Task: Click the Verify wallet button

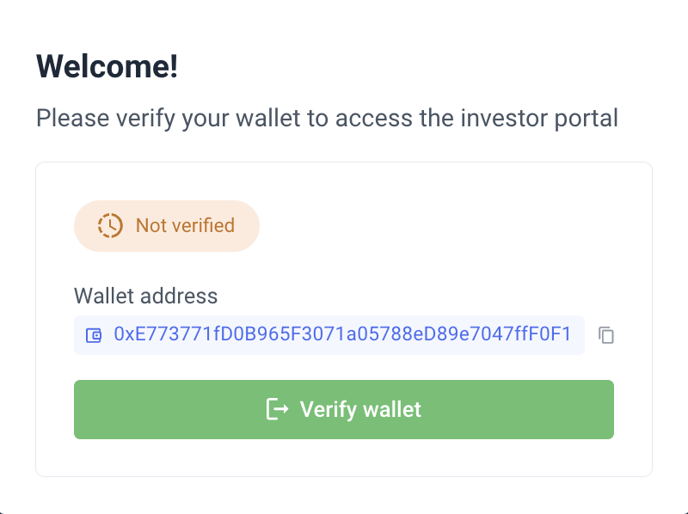Action: (x=344, y=409)
